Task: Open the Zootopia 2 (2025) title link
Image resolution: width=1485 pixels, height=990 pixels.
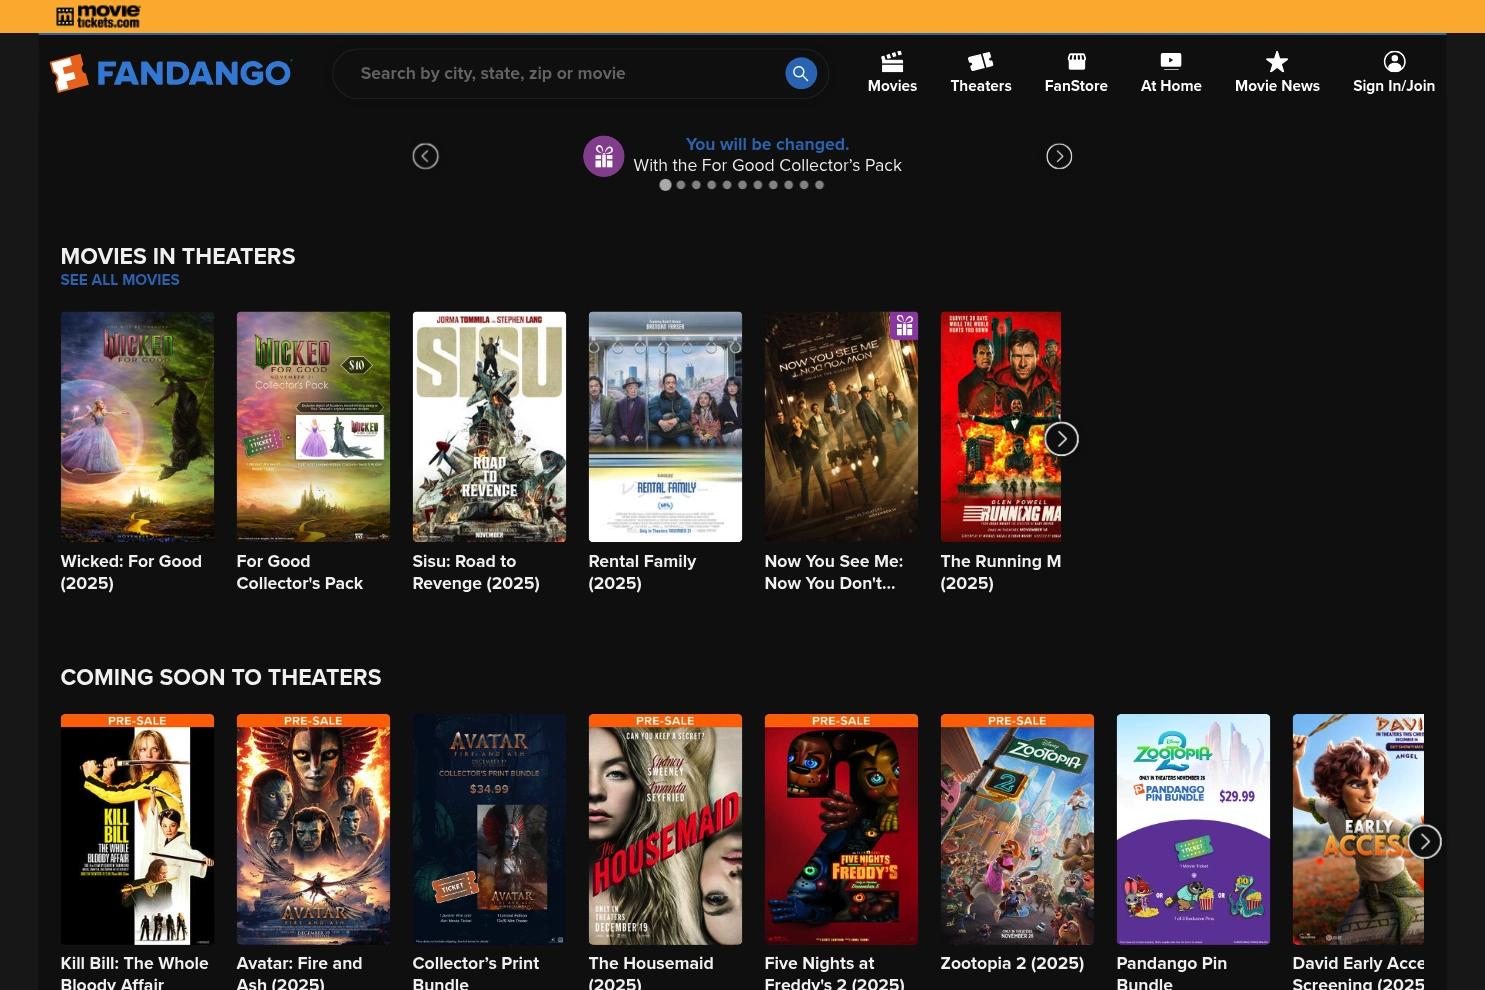Action: 1012,963
